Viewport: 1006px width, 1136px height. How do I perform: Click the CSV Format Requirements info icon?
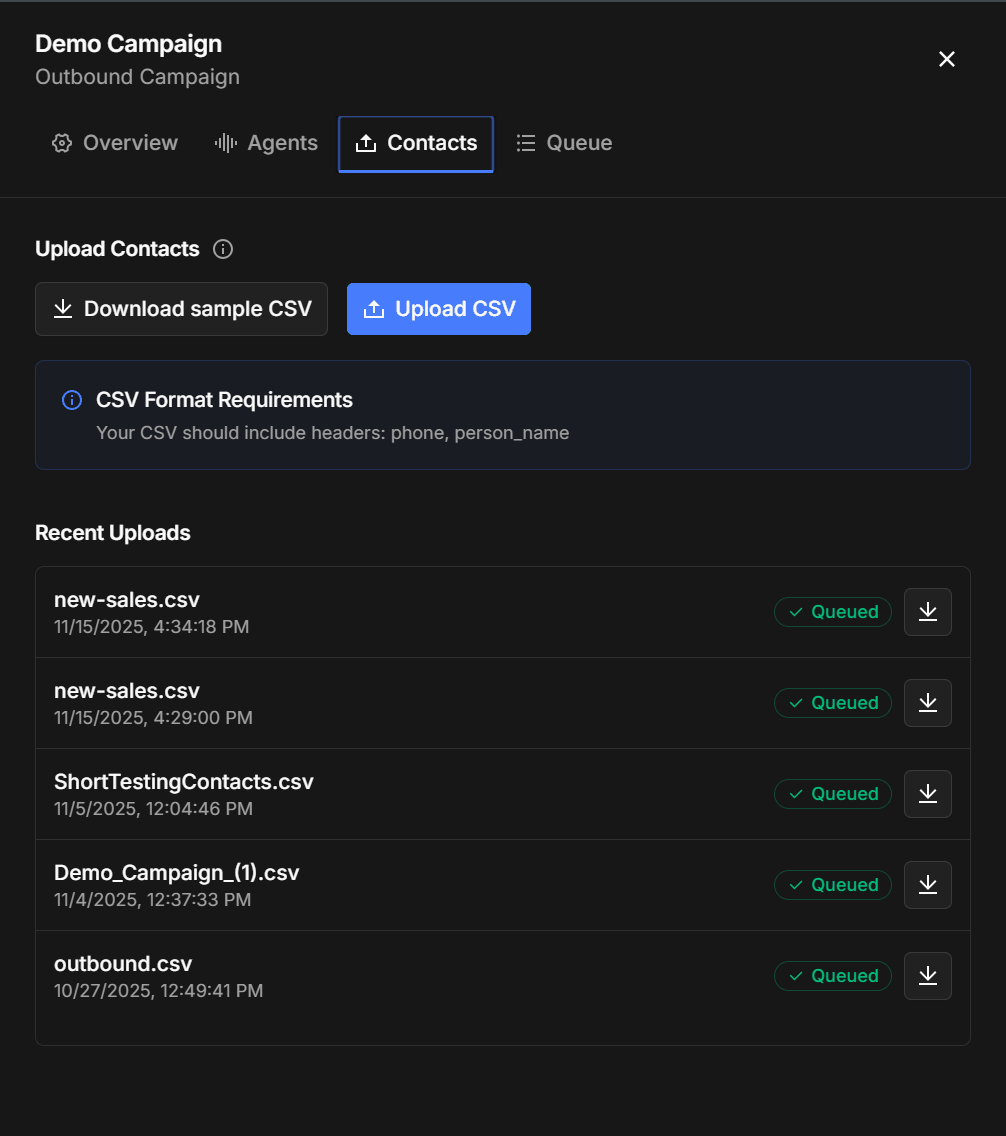coord(72,400)
